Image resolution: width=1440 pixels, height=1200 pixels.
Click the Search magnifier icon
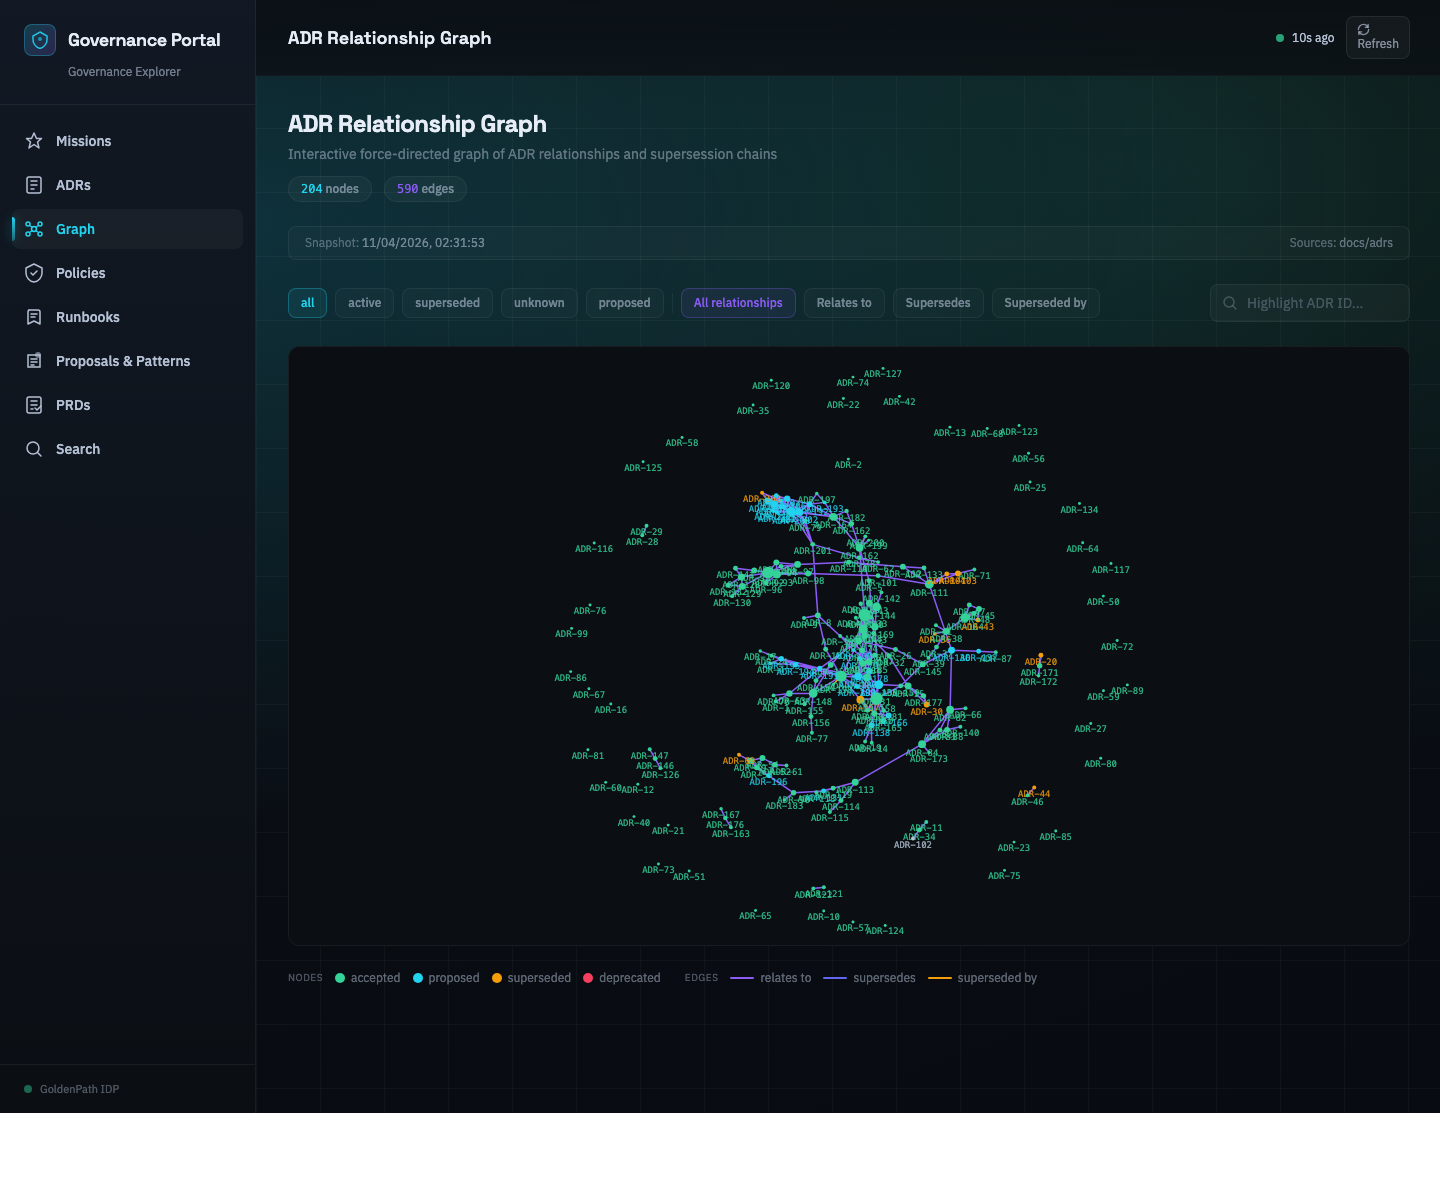[34, 449]
